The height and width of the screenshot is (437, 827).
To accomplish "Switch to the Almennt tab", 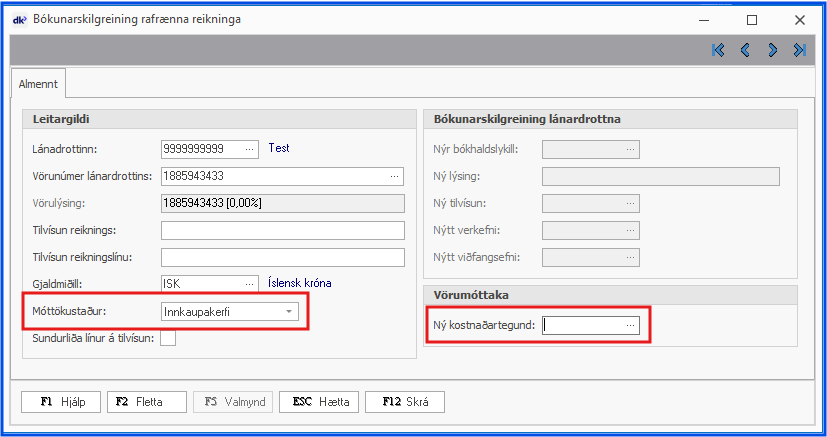I will (38, 86).
